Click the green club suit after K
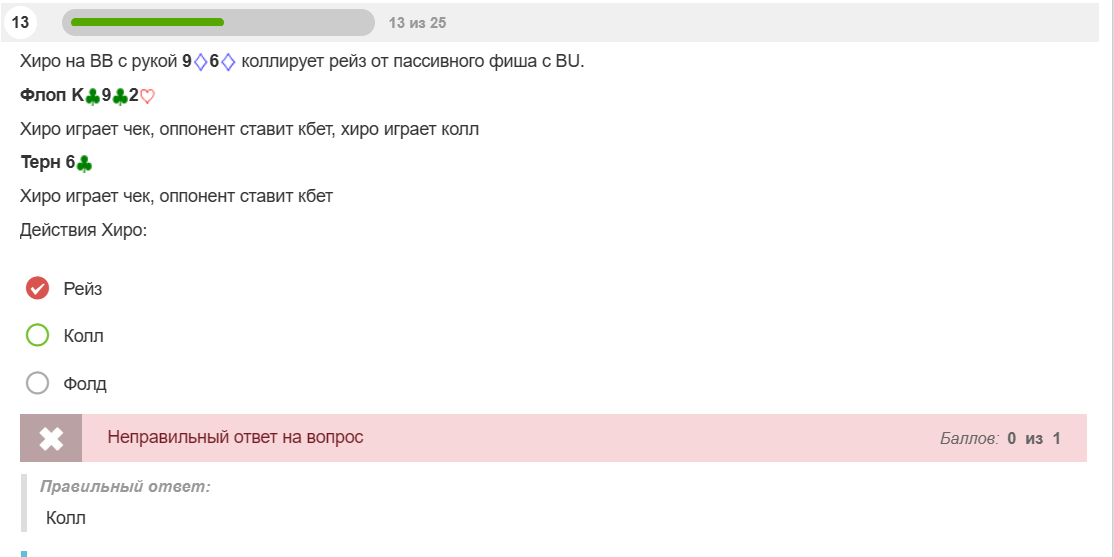The width and height of the screenshot is (1114, 557). (x=92, y=97)
